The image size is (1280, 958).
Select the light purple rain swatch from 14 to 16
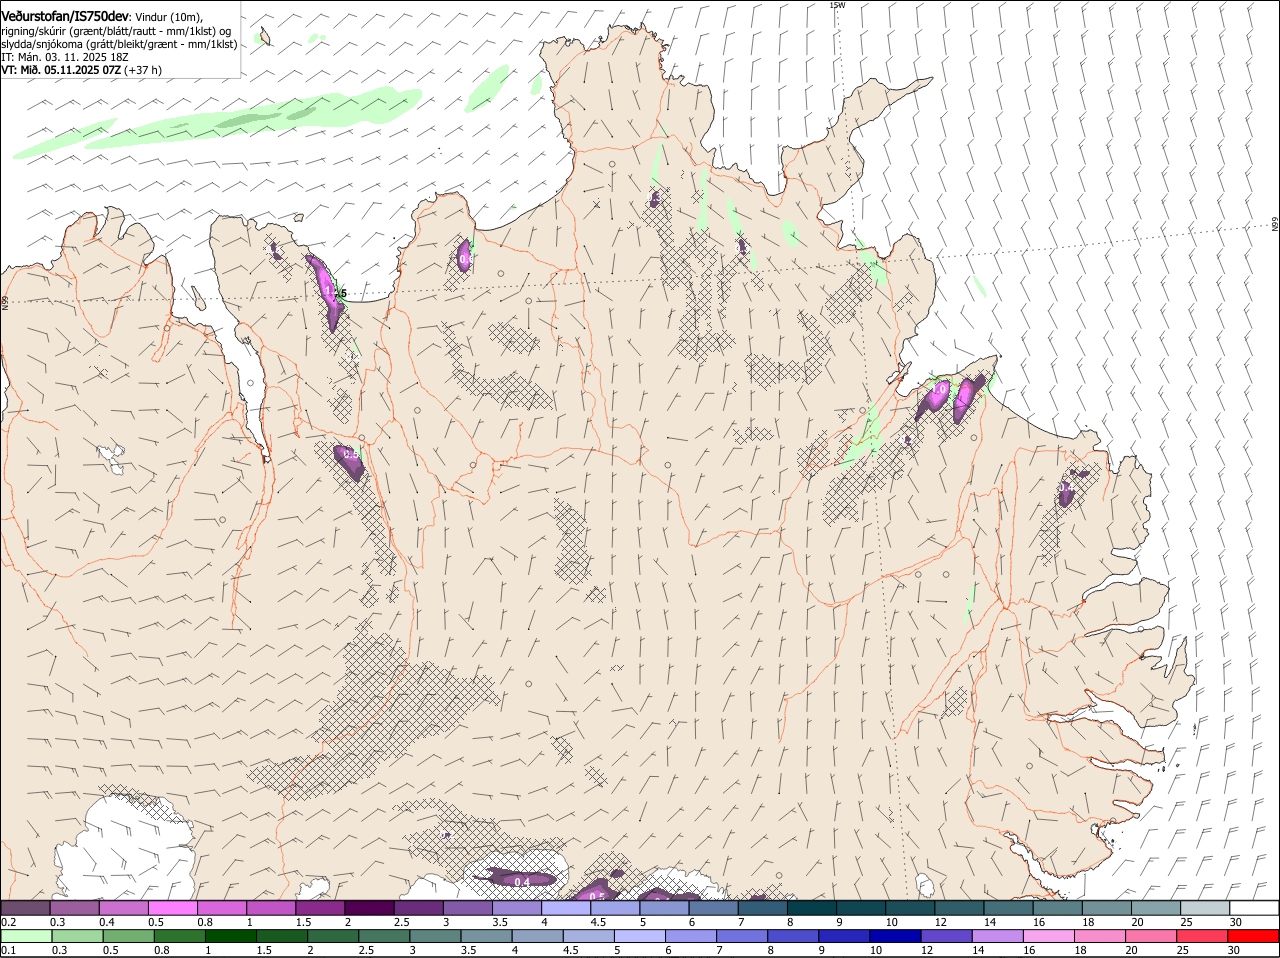pos(996,936)
